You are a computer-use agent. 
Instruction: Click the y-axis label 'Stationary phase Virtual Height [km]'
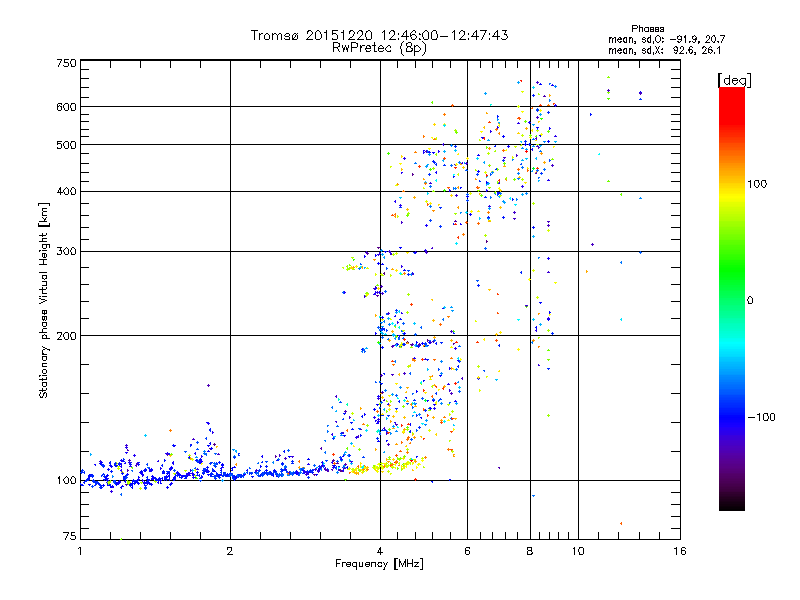(44, 300)
